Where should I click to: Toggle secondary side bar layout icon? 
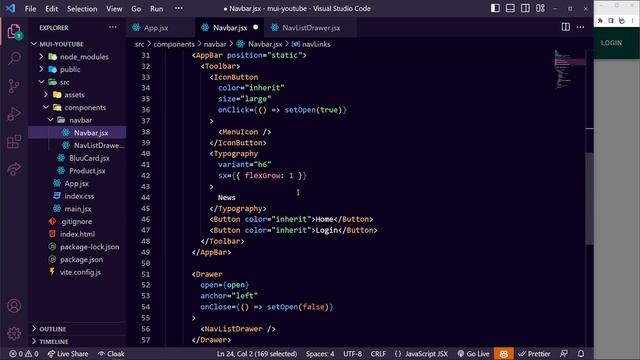[525, 8]
